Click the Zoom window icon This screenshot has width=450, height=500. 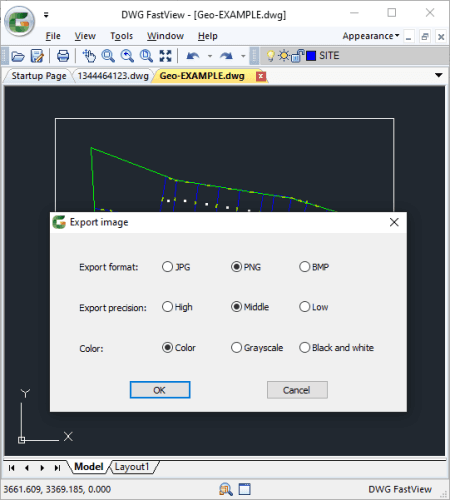click(146, 56)
